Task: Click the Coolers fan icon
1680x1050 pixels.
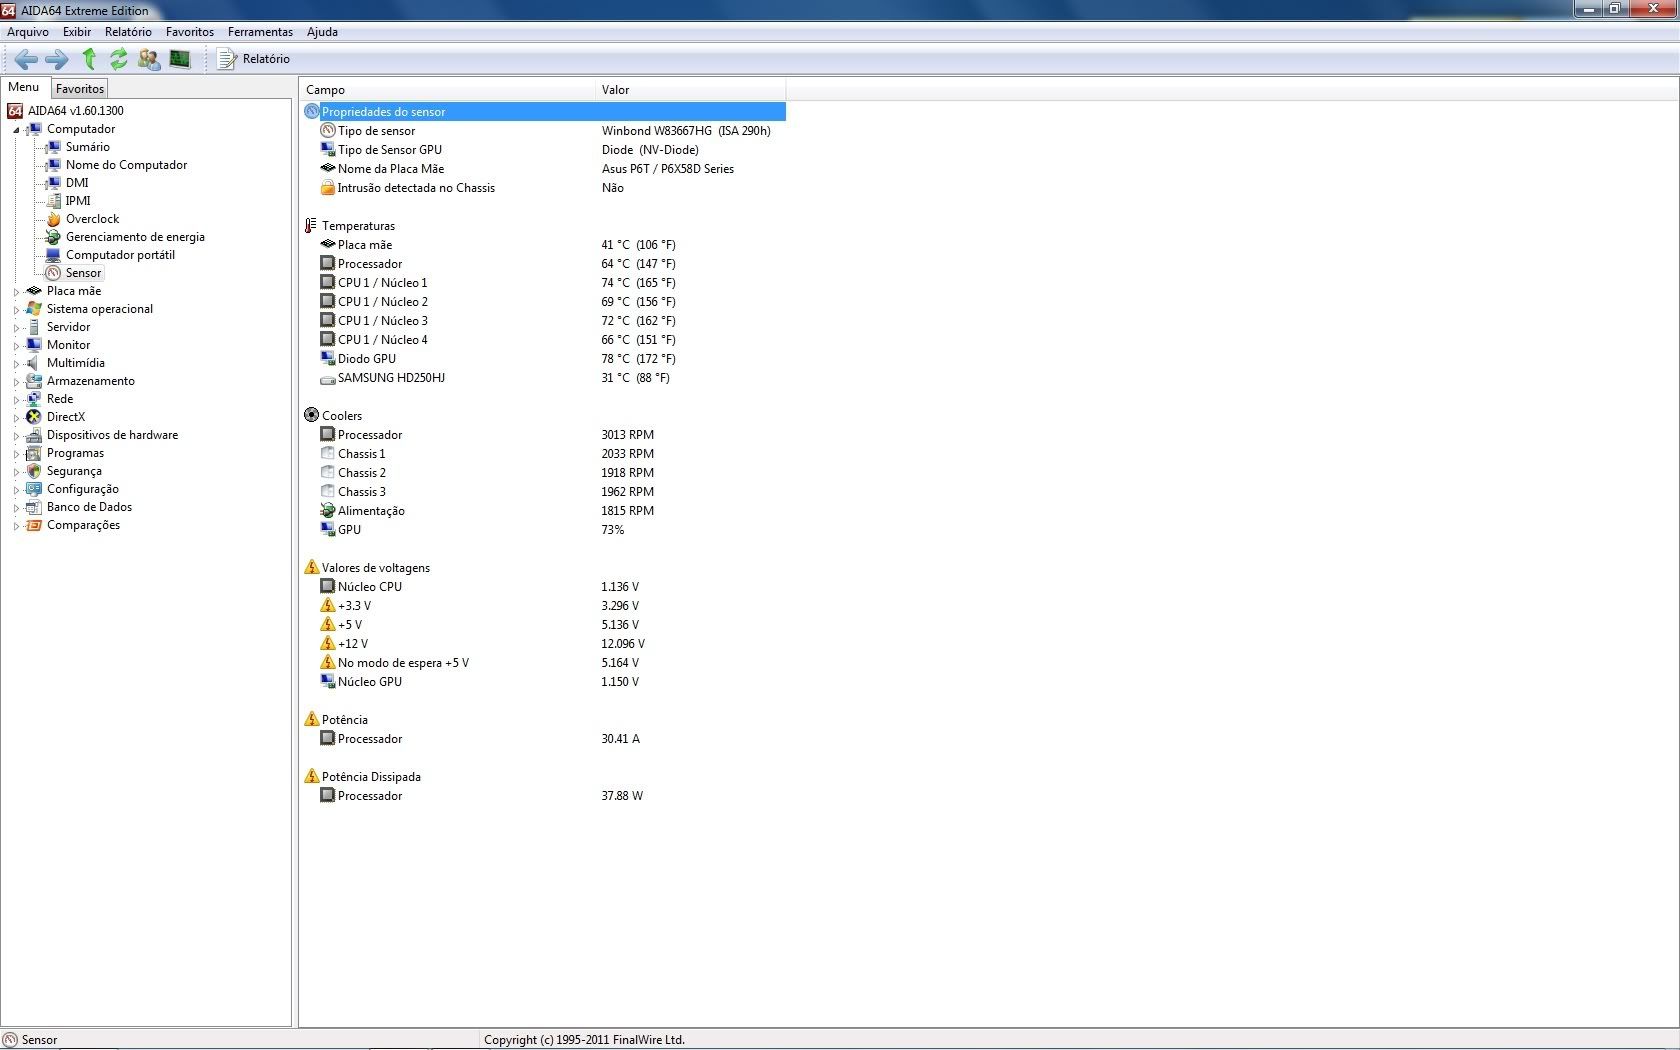Action: click(x=311, y=416)
